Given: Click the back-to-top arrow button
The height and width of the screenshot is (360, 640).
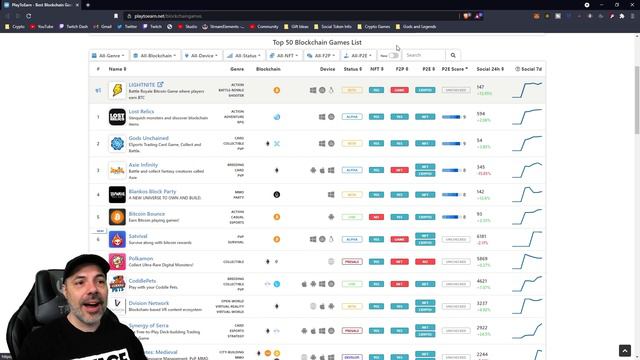Looking at the screenshot, I should [x=625, y=351].
